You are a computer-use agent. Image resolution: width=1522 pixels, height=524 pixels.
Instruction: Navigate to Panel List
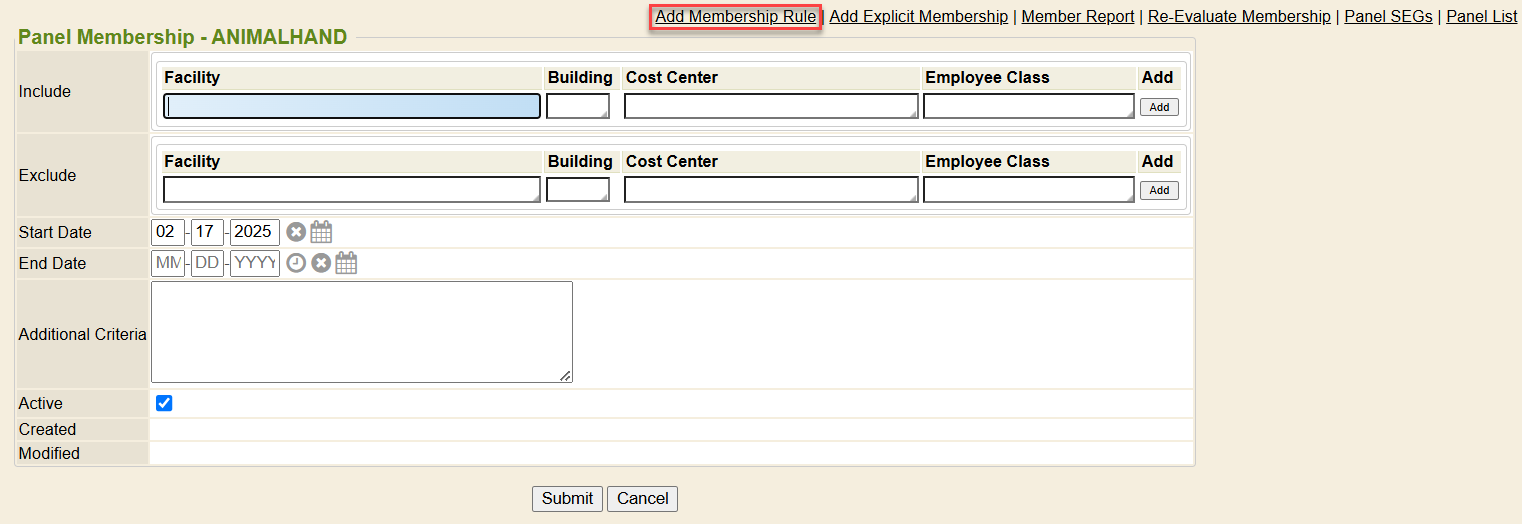coord(1481,16)
